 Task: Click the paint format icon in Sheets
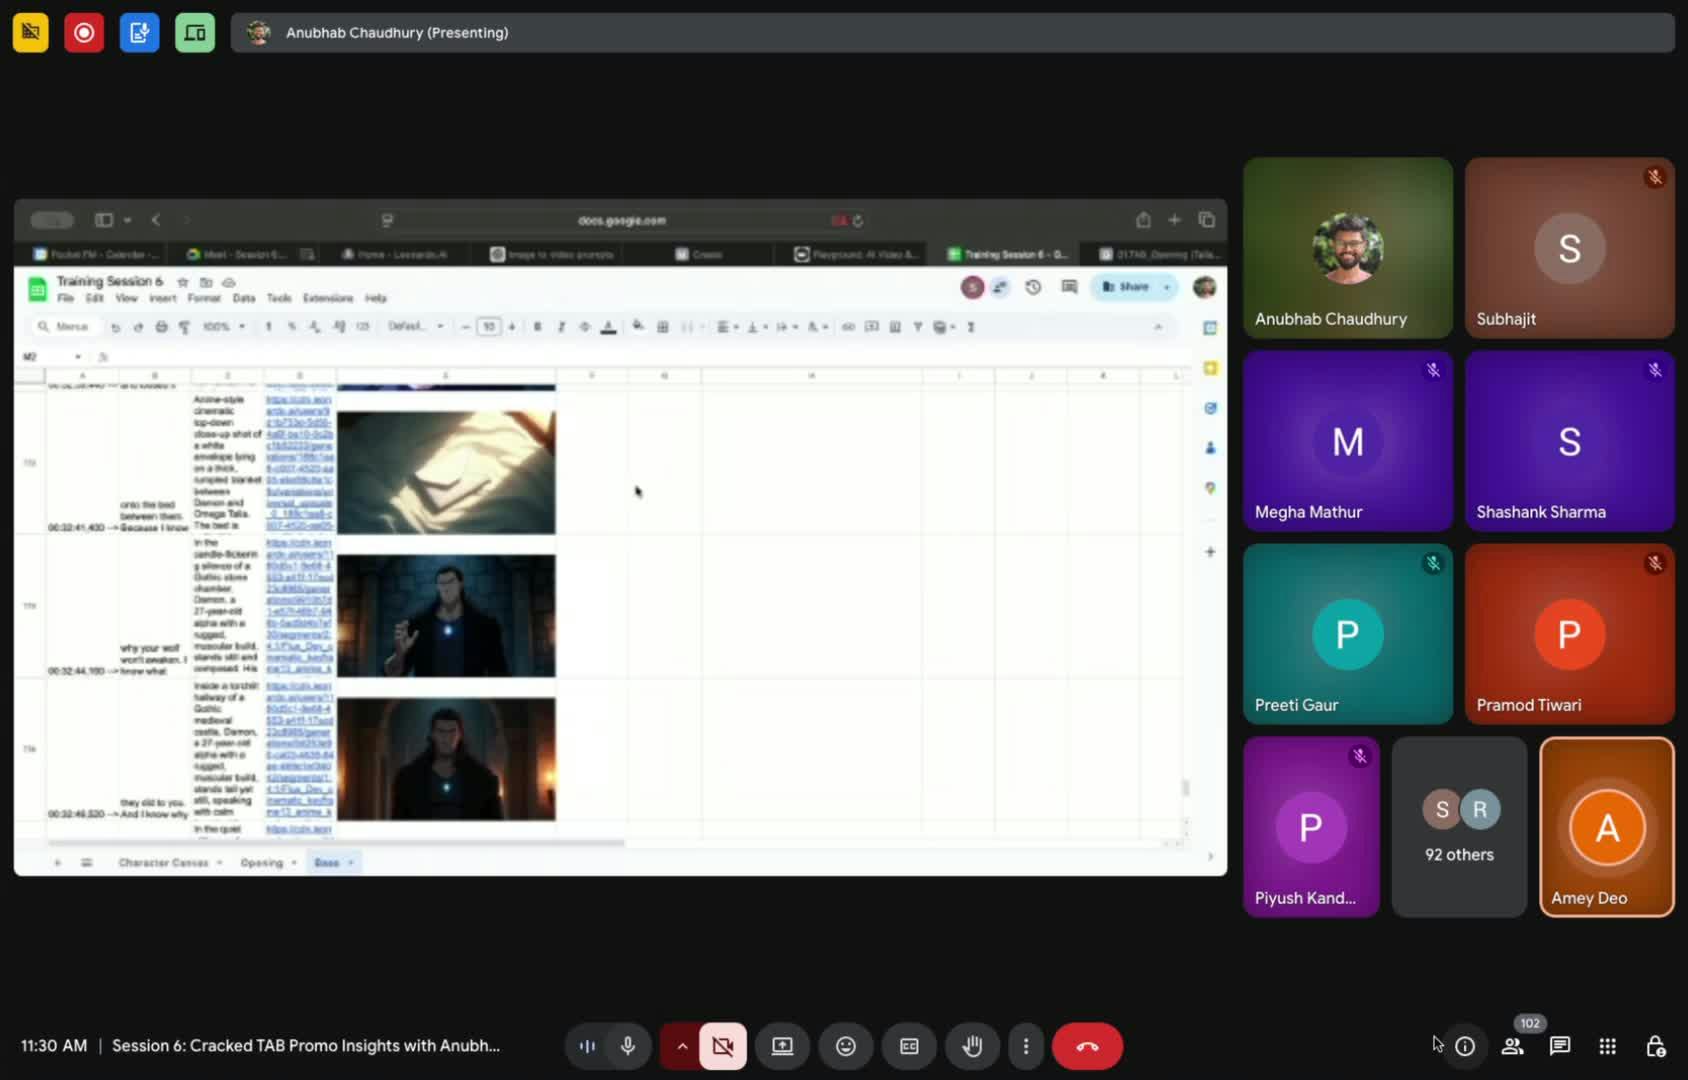[184, 327]
